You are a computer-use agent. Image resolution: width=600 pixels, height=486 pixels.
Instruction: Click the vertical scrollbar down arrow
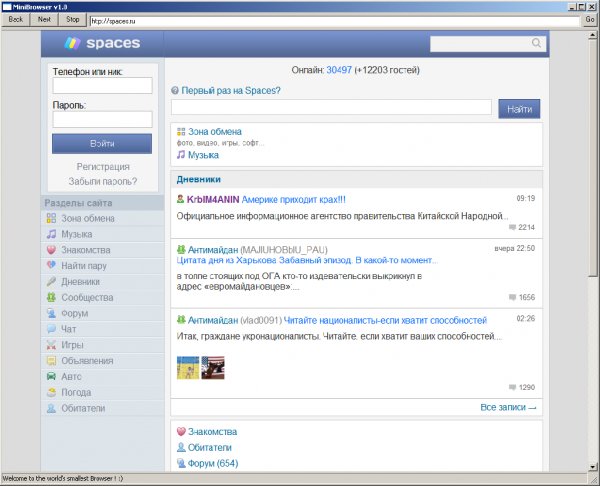[x=593, y=467]
